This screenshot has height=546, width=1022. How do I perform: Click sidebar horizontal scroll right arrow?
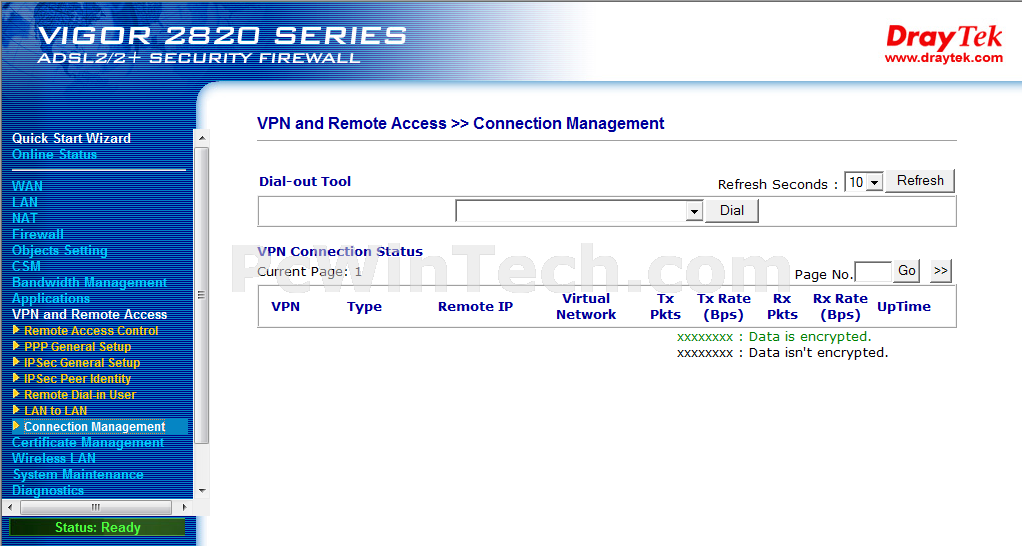[x=184, y=507]
